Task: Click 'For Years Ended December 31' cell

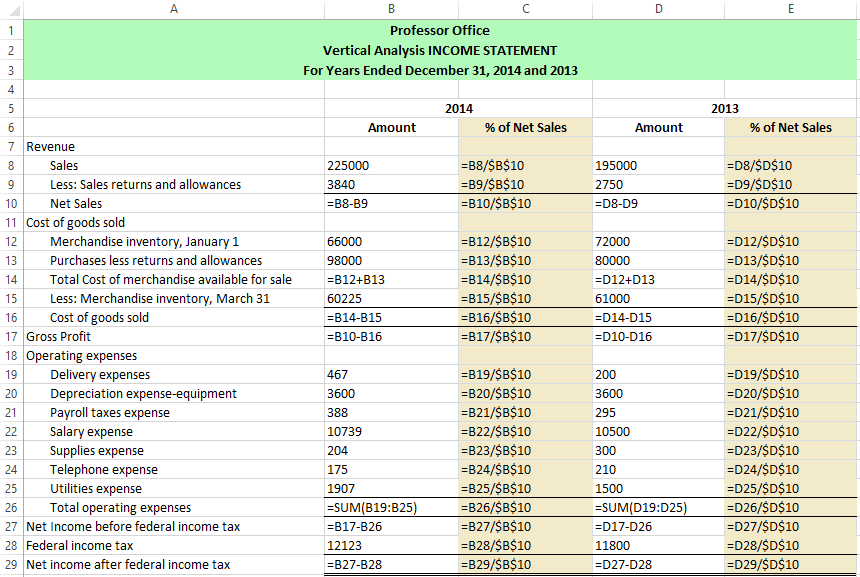Action: click(440, 70)
